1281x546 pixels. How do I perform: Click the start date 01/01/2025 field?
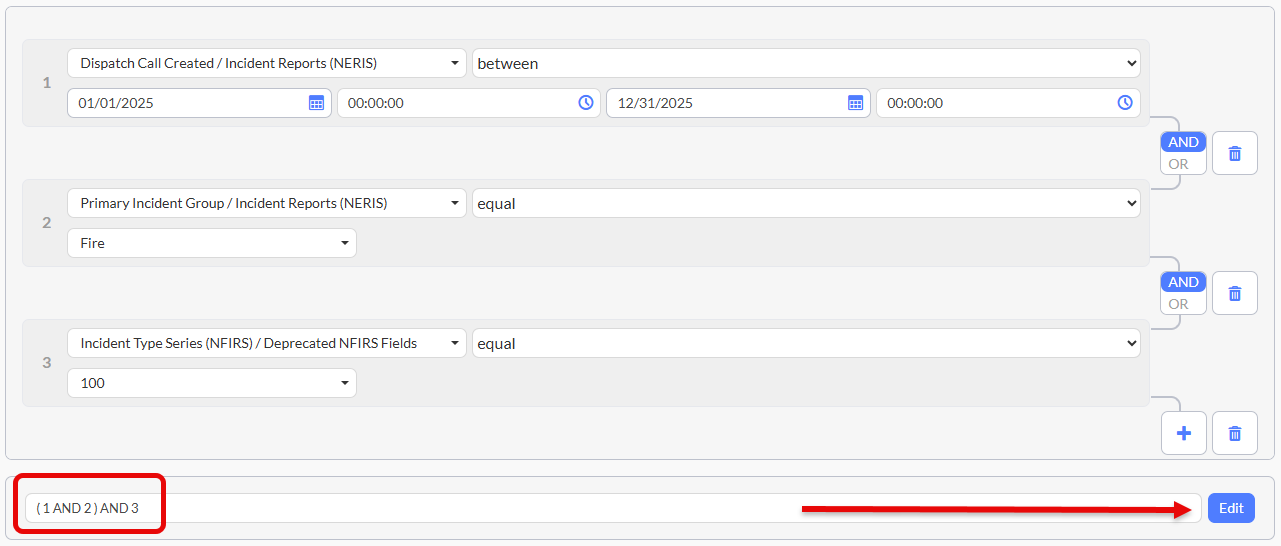tap(185, 103)
